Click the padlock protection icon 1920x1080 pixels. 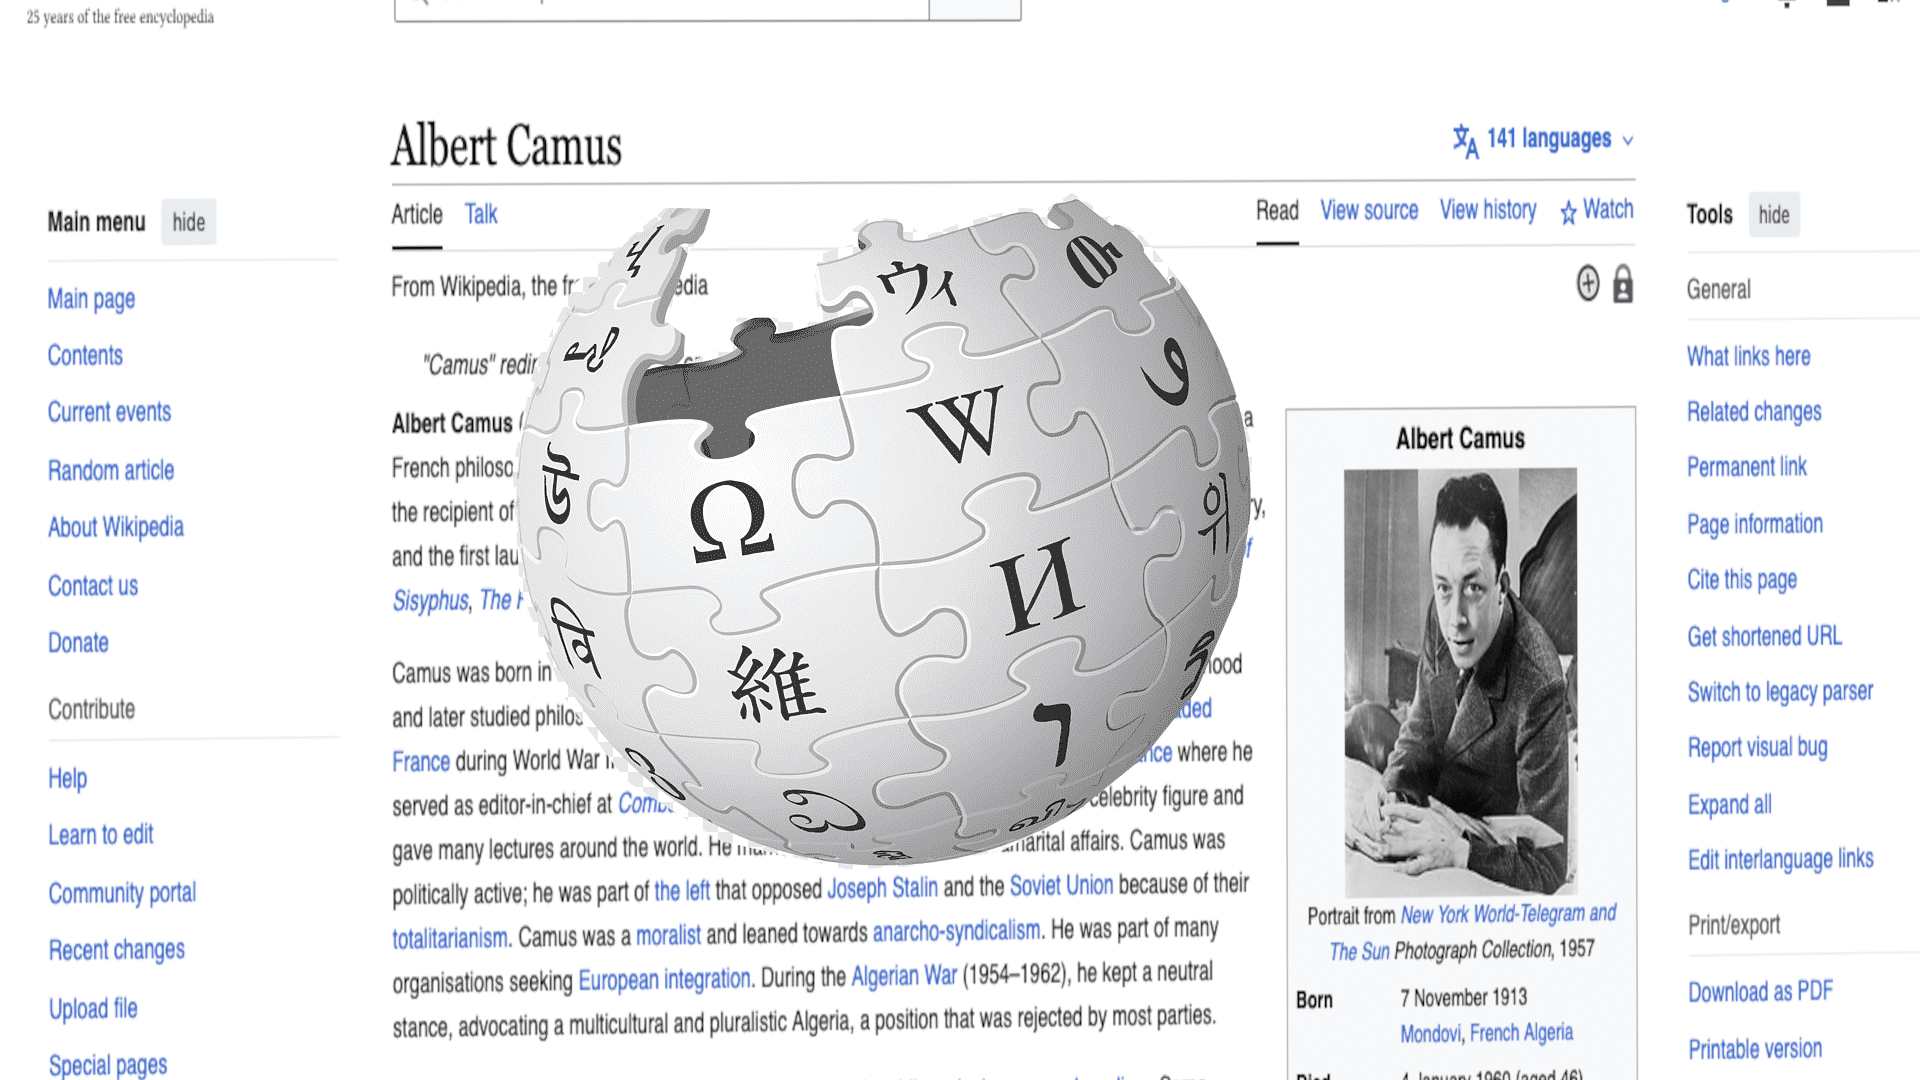pos(1623,284)
